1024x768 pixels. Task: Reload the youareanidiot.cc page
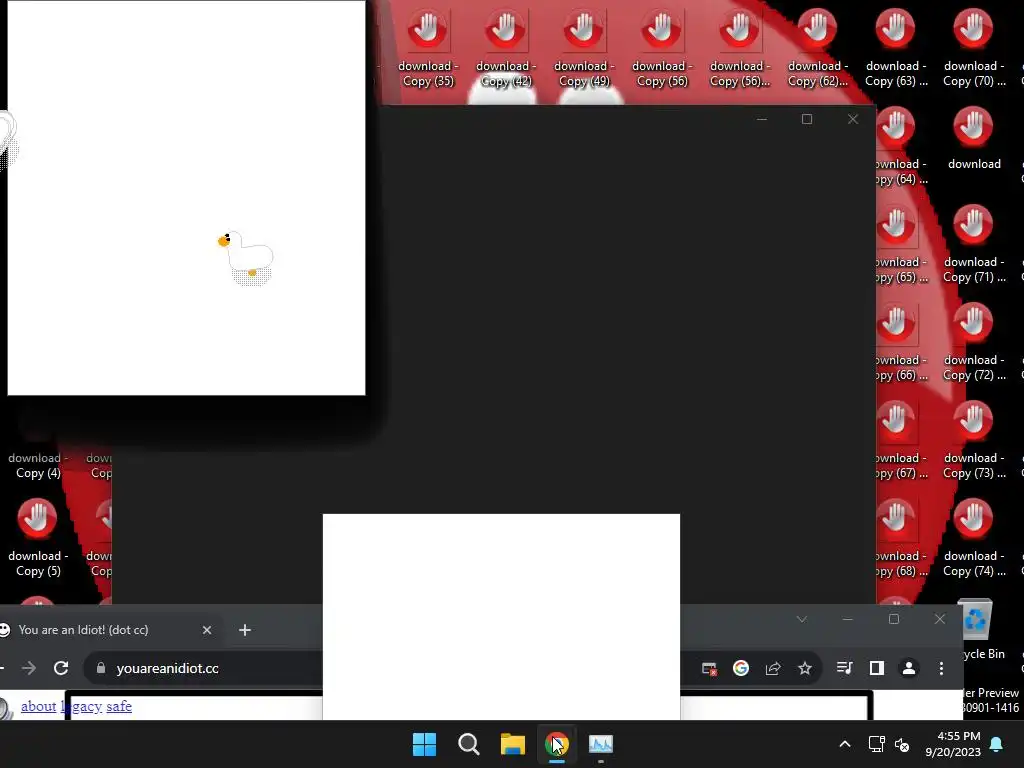pos(61,668)
